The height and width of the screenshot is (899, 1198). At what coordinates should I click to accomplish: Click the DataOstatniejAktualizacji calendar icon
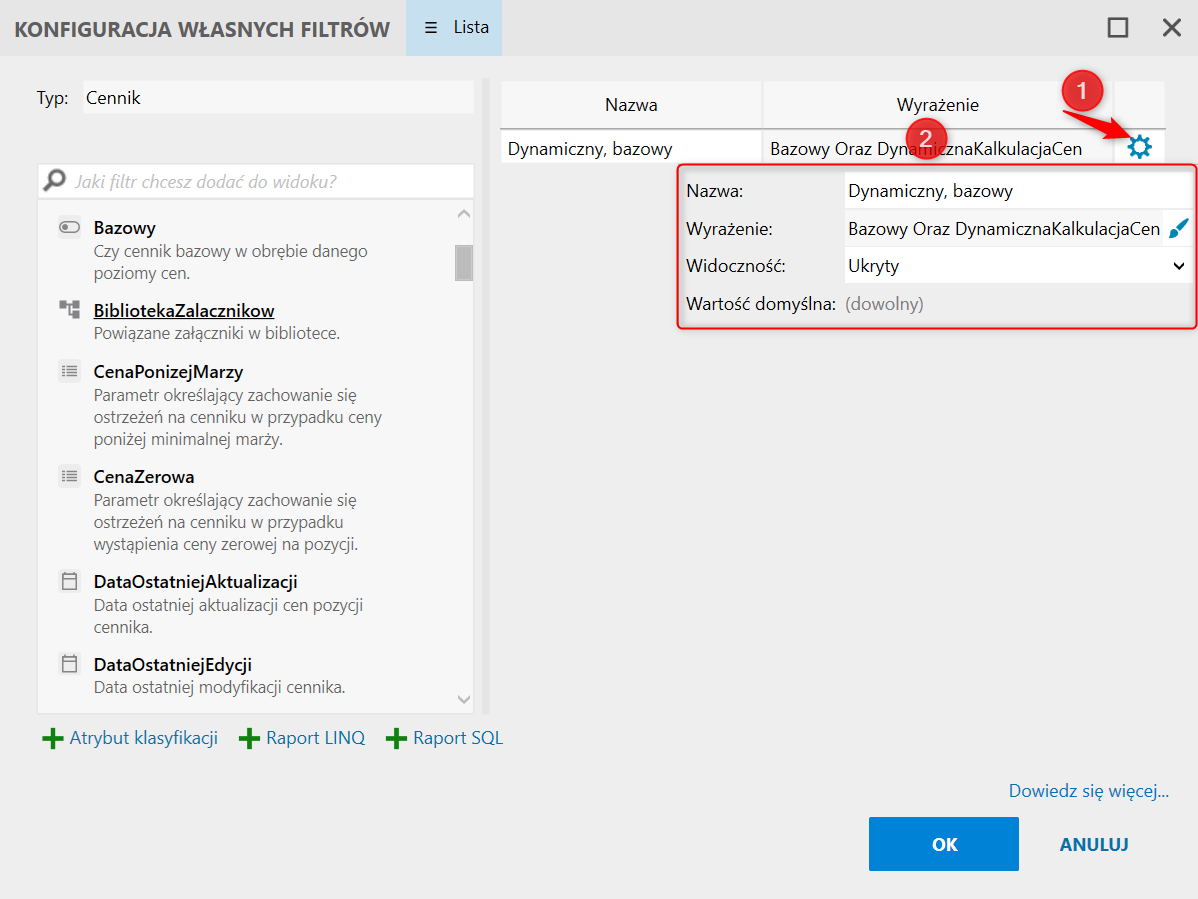(x=69, y=581)
